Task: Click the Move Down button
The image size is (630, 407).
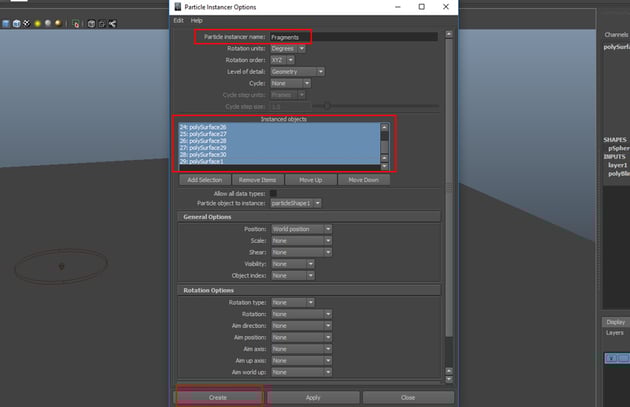Action: click(x=364, y=180)
